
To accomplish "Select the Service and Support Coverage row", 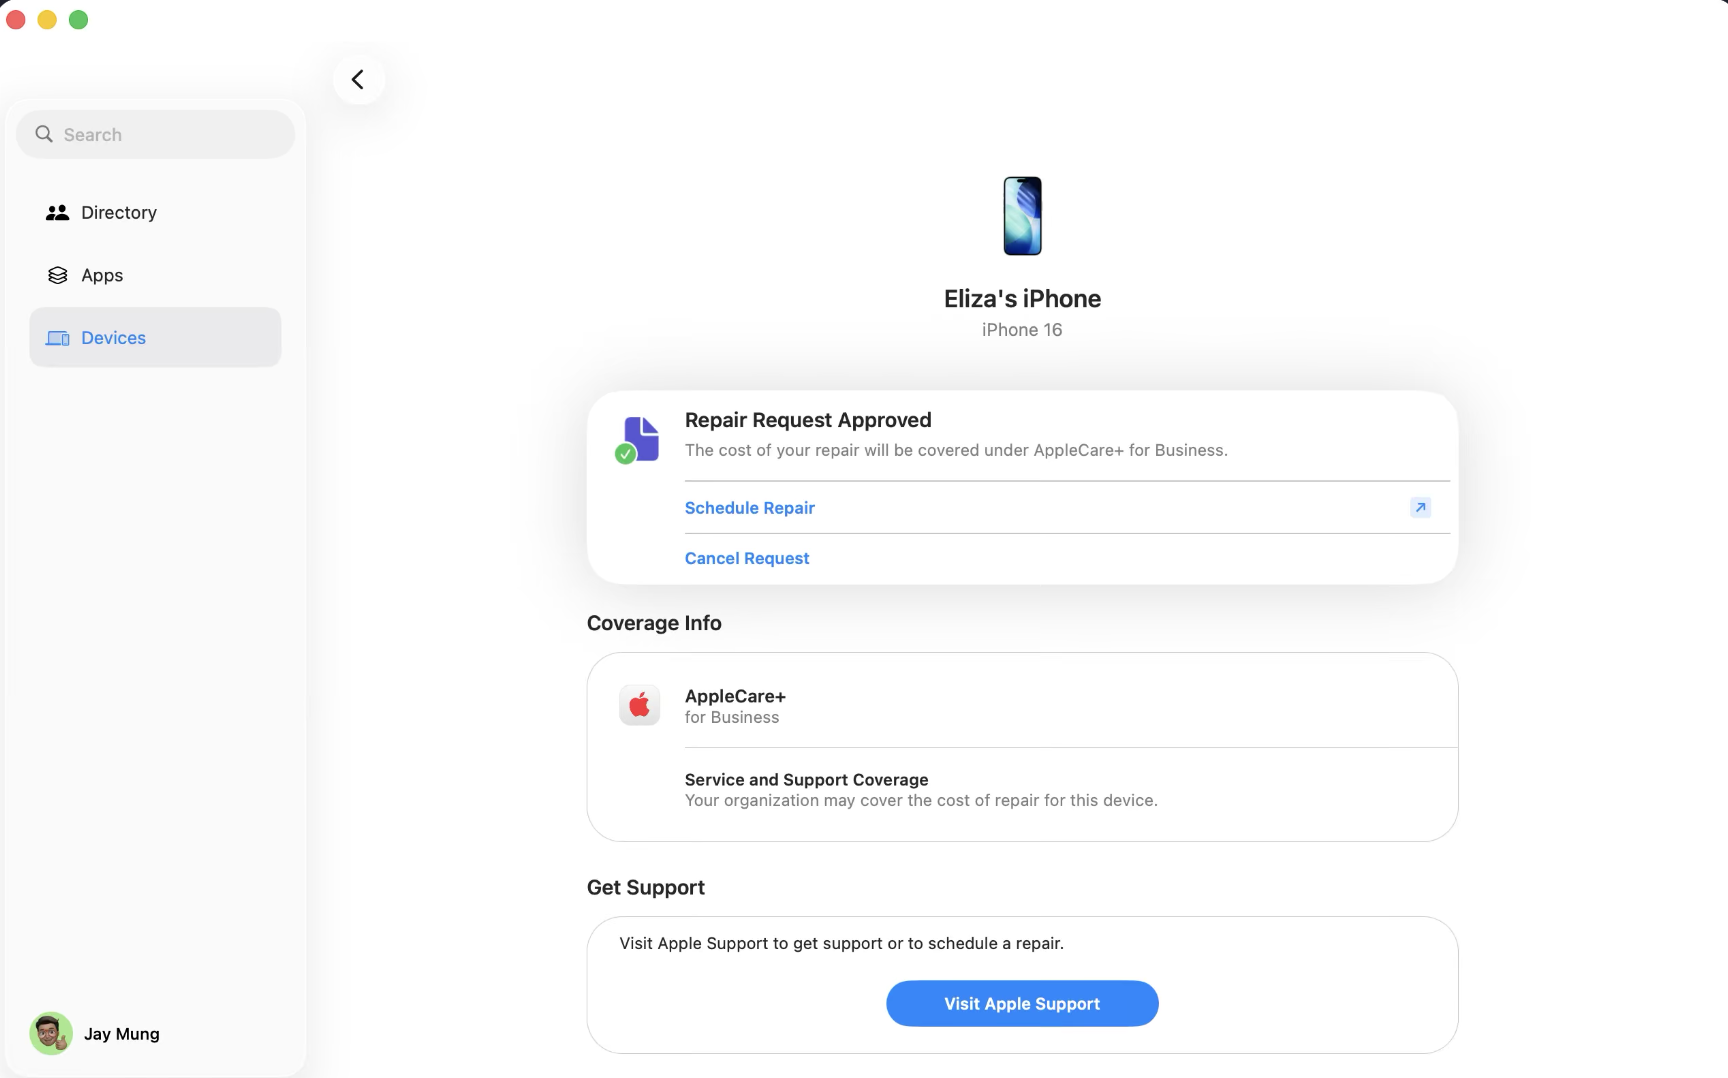I will [920, 790].
